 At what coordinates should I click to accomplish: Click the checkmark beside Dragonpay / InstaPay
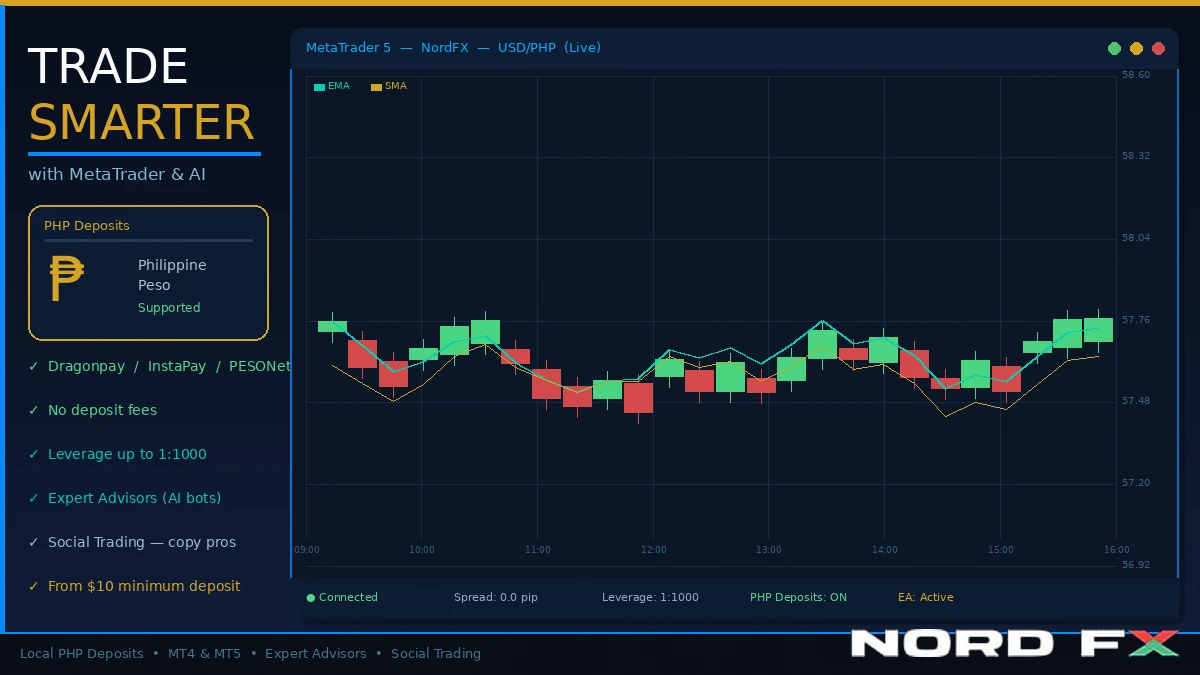[34, 367]
